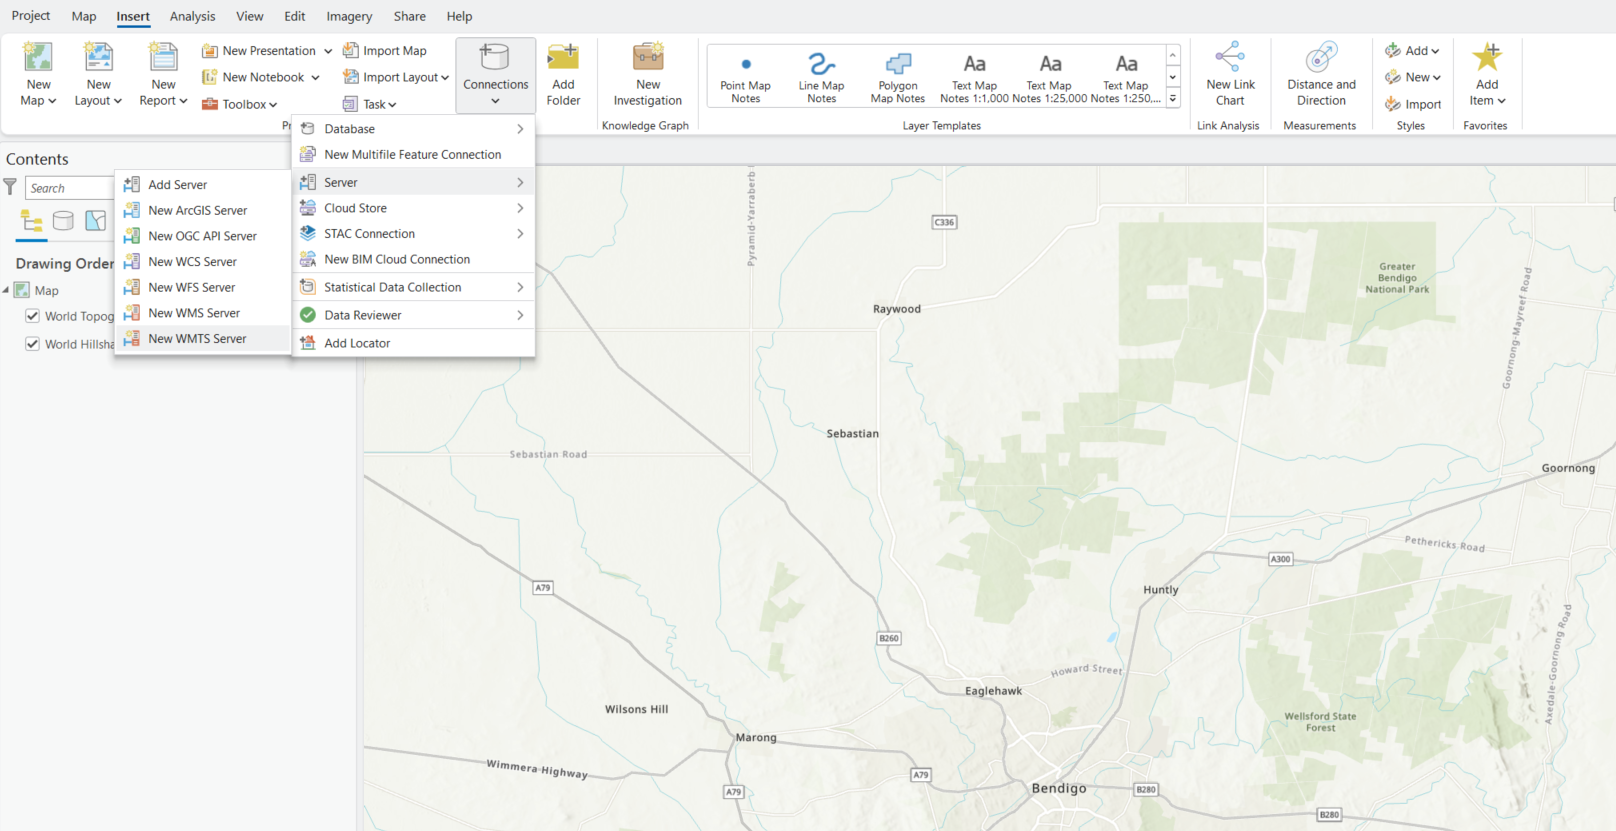Click the Contents search field
Image resolution: width=1616 pixels, height=831 pixels.
click(x=69, y=188)
